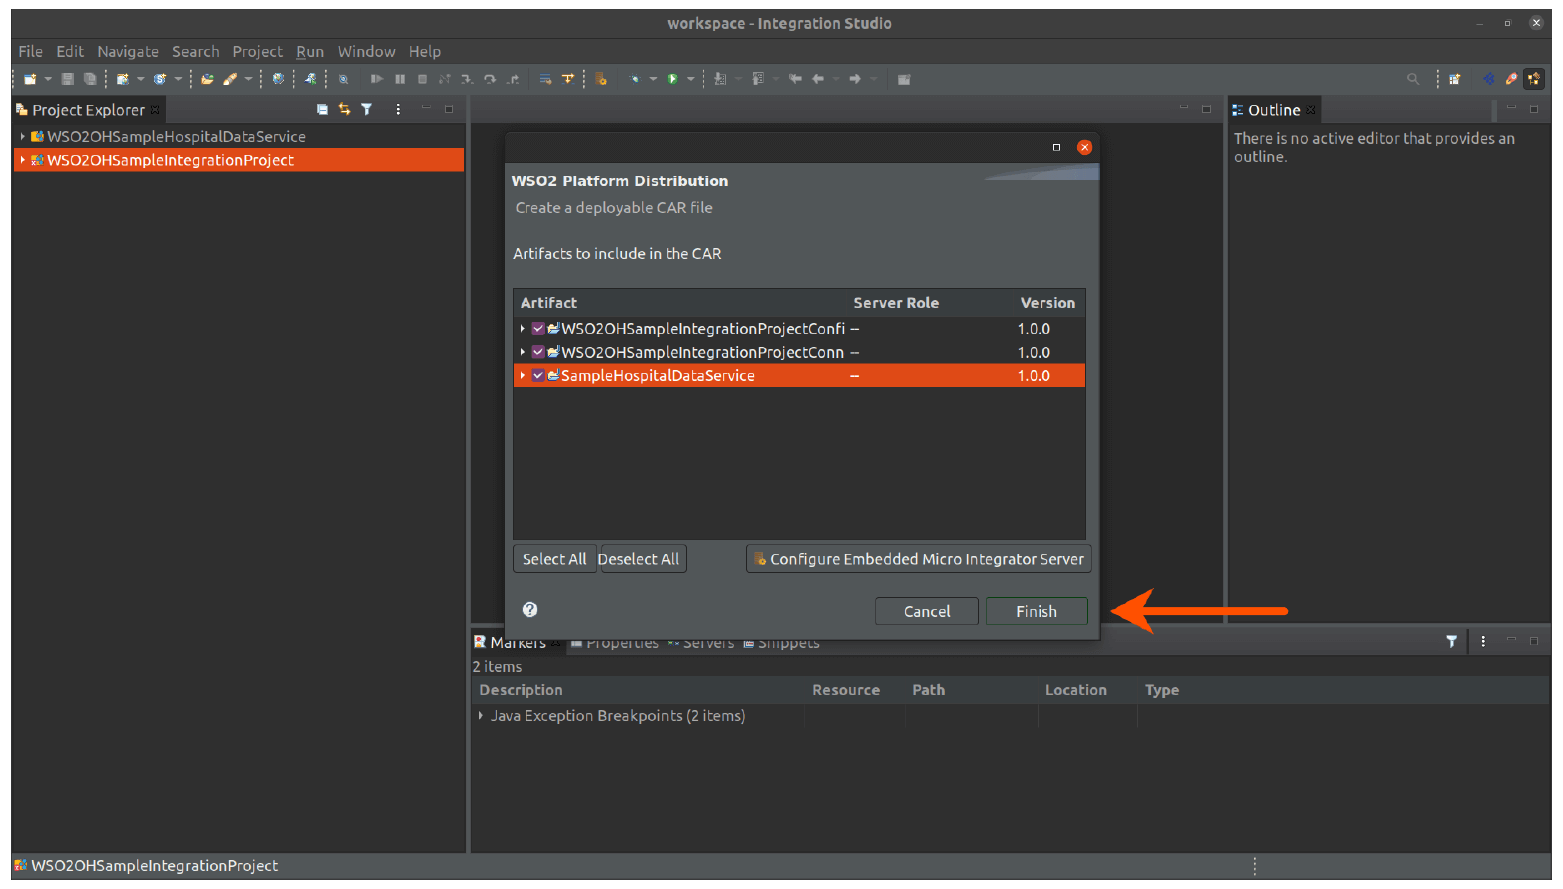Click the Save All toolbar icon

pyautogui.click(x=90, y=79)
